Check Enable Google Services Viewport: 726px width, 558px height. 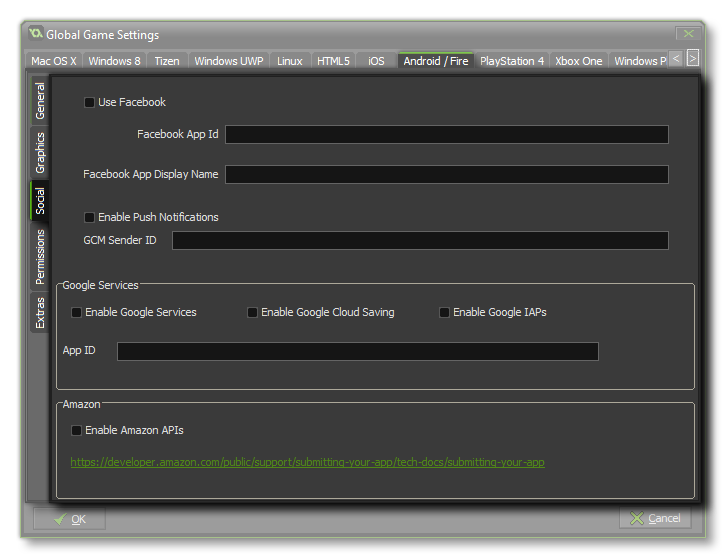[77, 312]
